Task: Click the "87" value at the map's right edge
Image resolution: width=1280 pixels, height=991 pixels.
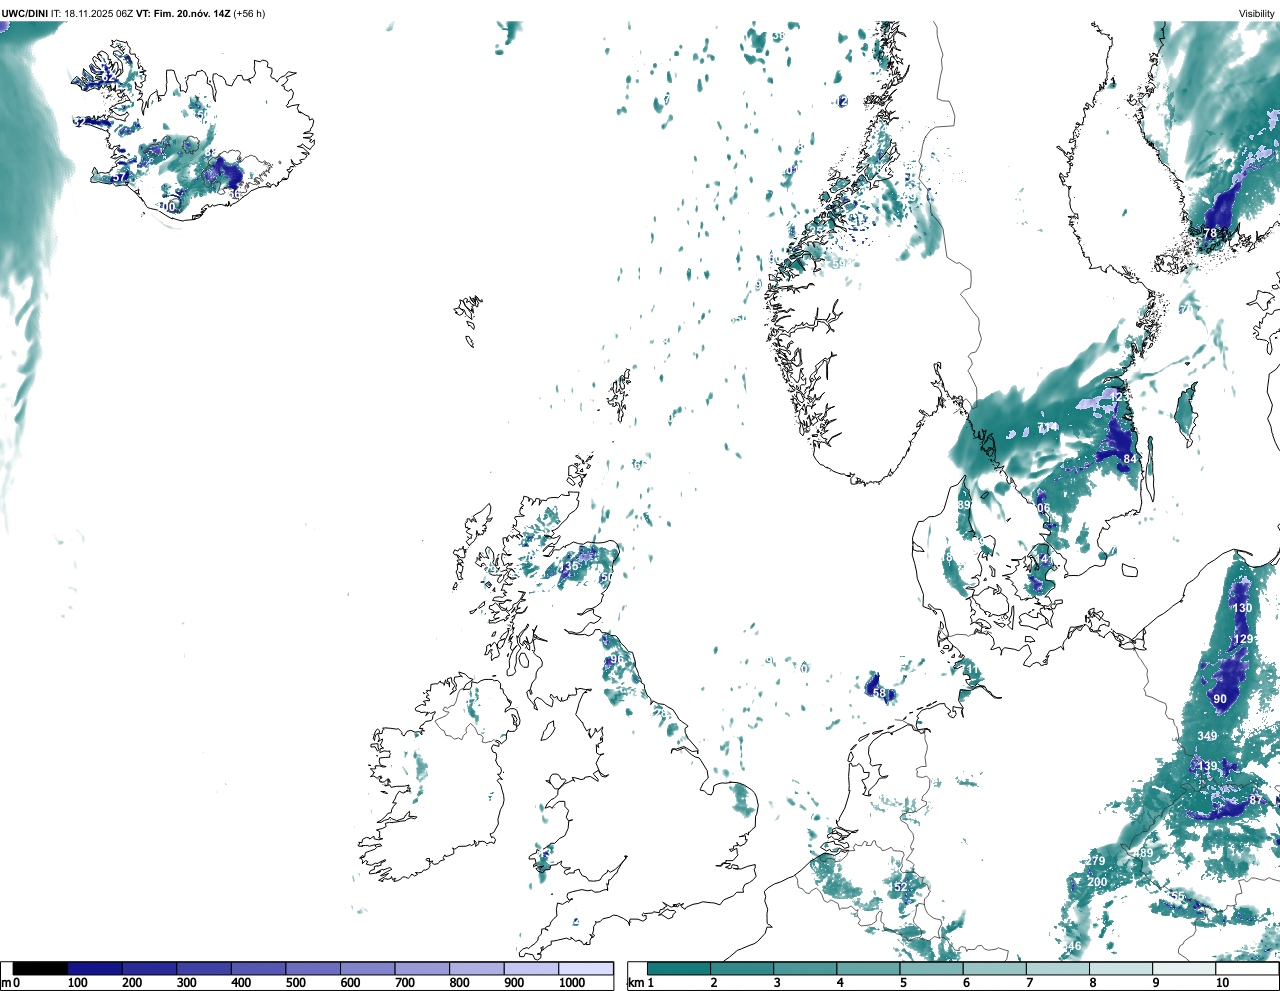Action: [1257, 800]
